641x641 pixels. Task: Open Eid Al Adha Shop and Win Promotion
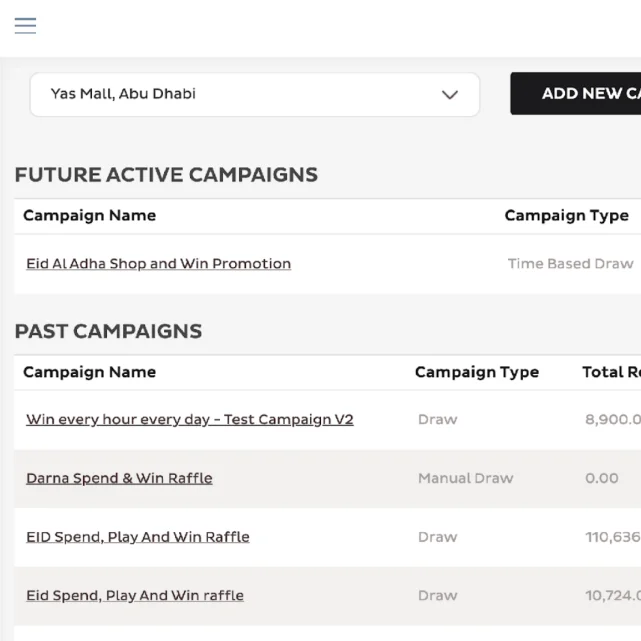pos(158,264)
